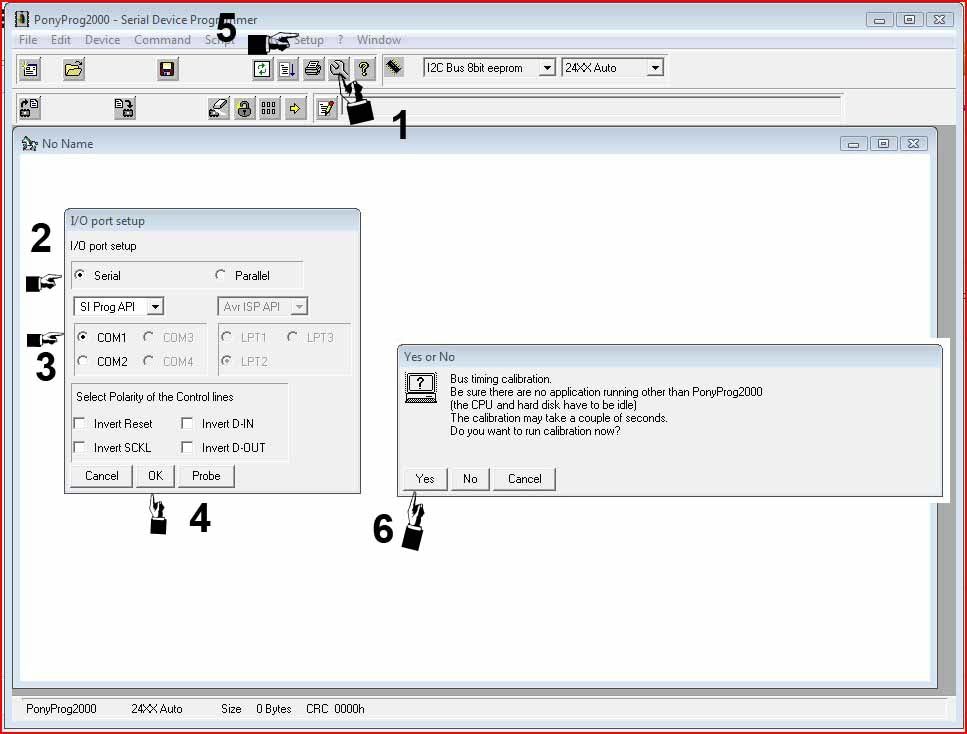Image resolution: width=967 pixels, height=734 pixels.
Task: Click the grid Serial Number icon
Action: pos(269,109)
